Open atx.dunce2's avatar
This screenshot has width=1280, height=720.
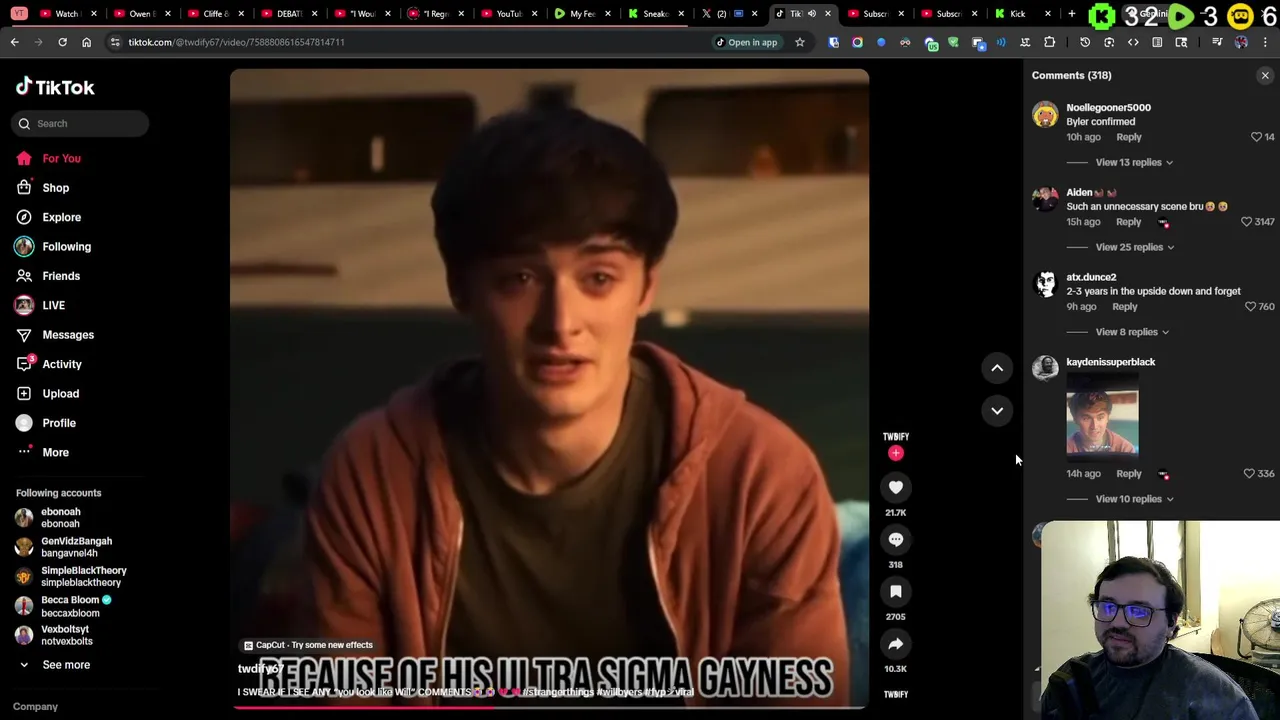[x=1045, y=285]
